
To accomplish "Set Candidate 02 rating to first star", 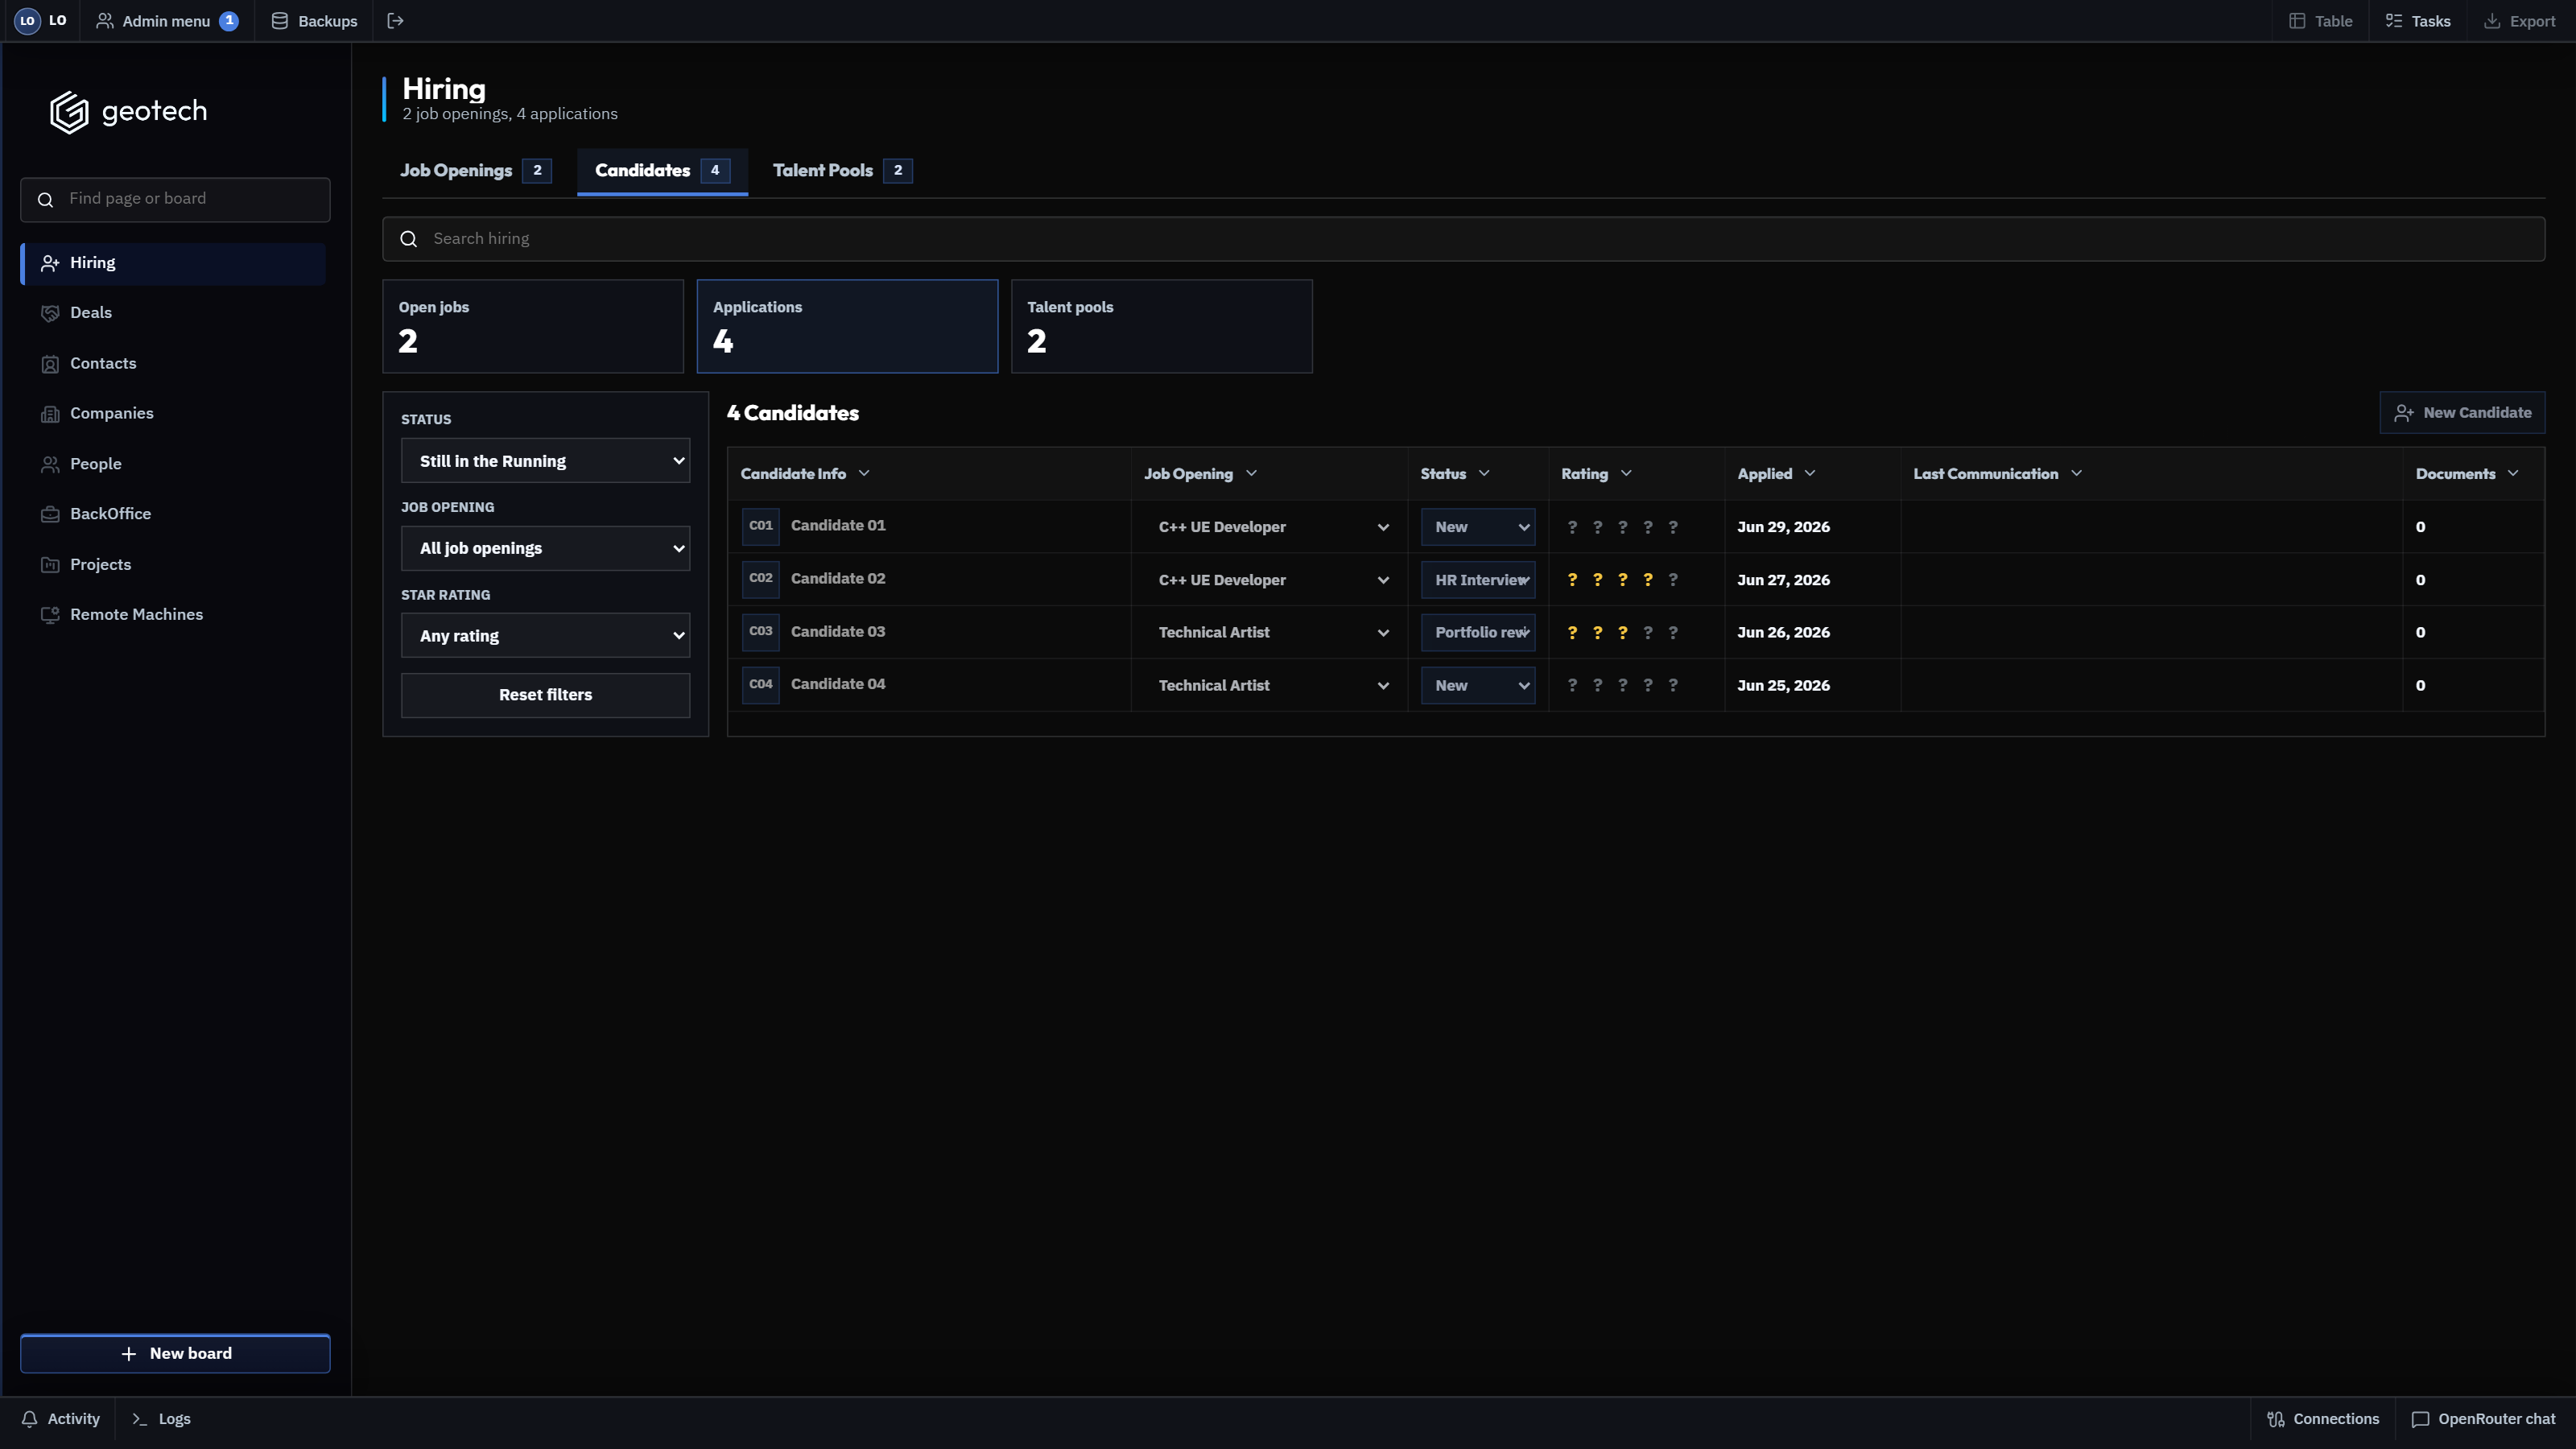I will click(1572, 580).
